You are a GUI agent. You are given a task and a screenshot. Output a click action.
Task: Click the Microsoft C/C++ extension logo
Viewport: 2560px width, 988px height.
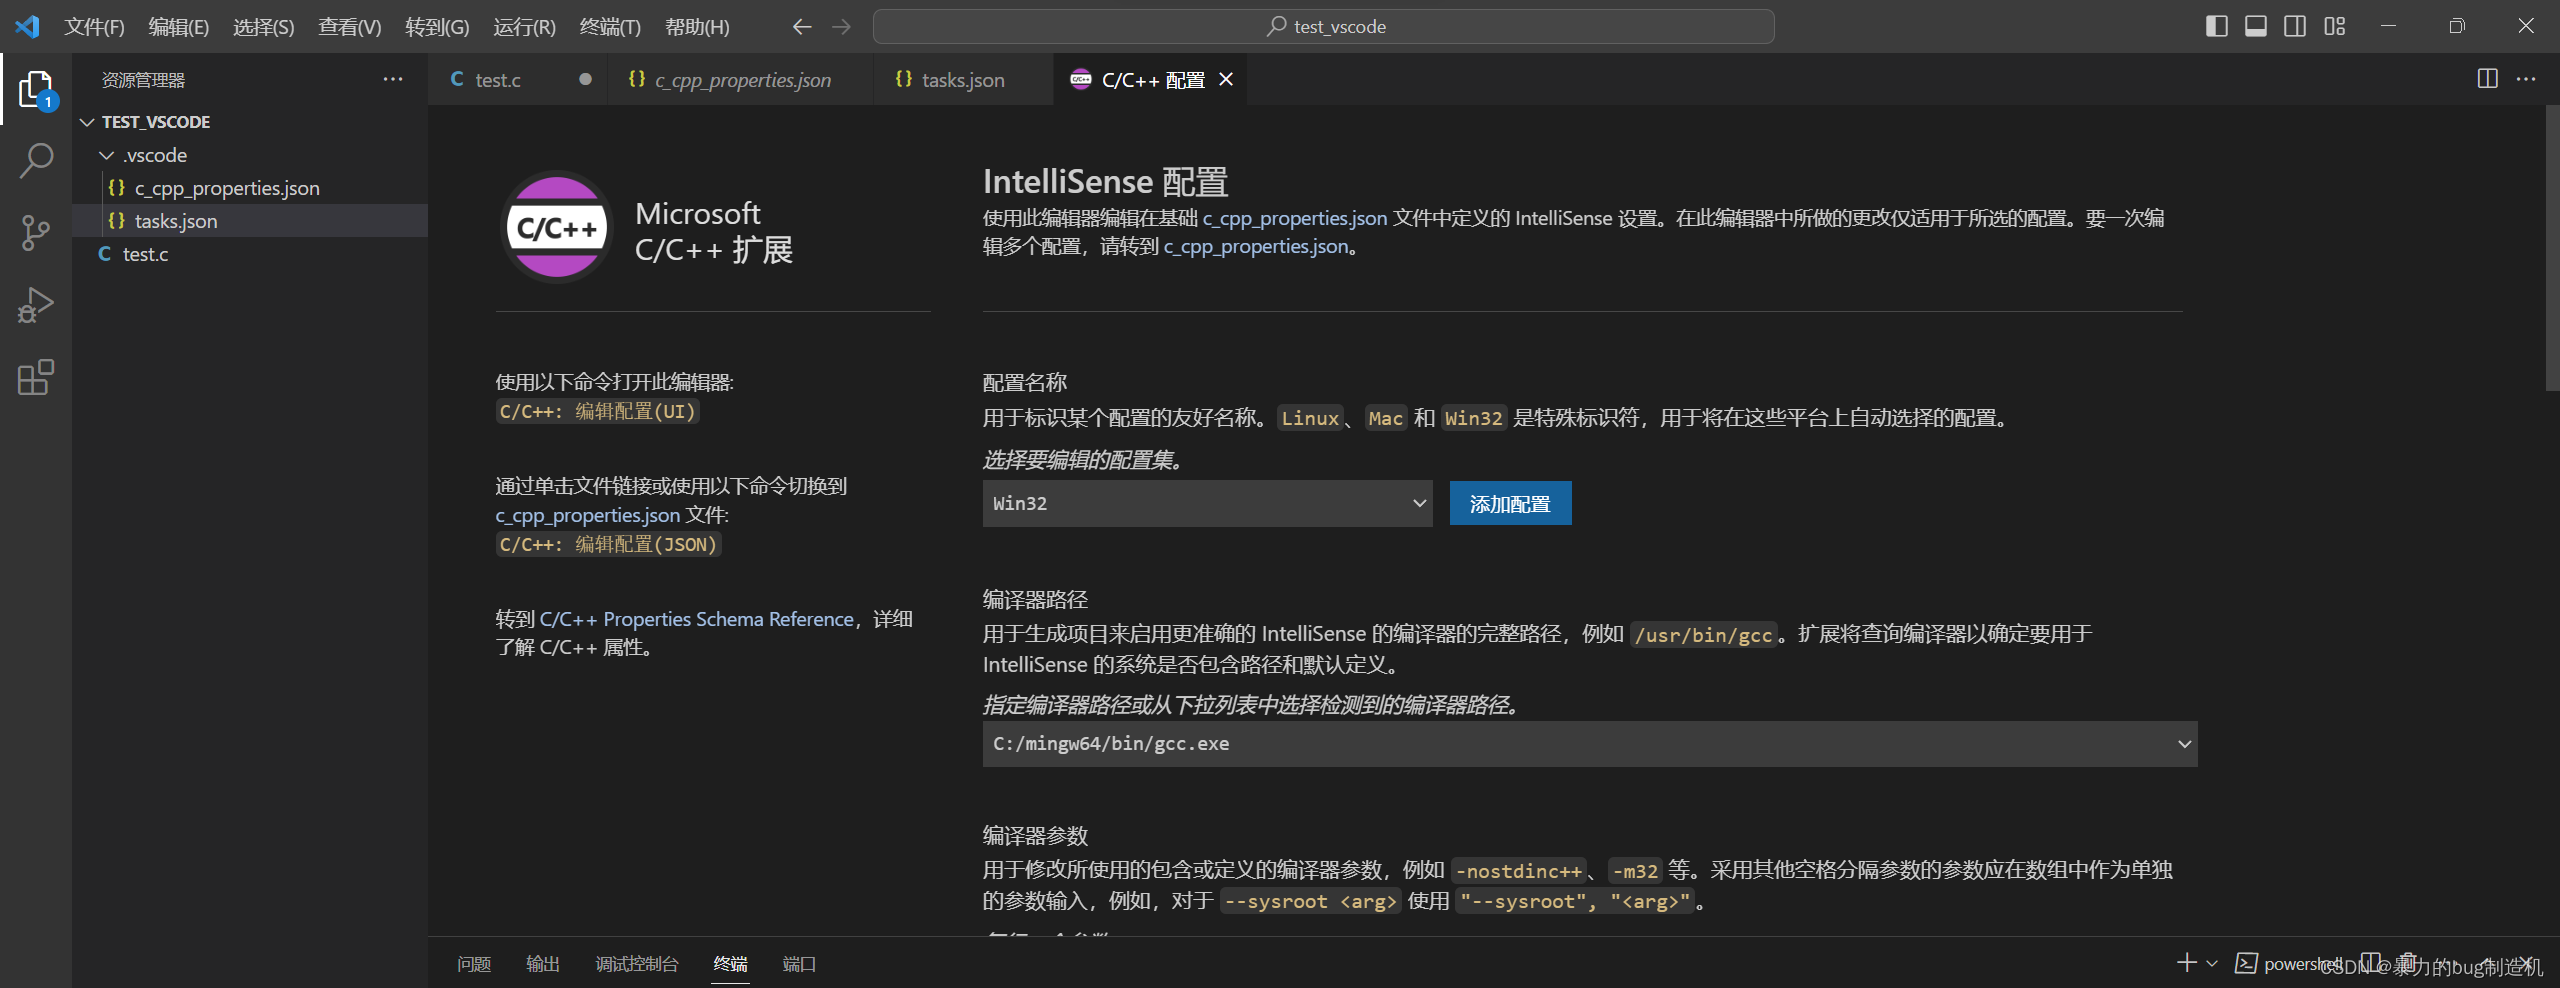click(557, 228)
